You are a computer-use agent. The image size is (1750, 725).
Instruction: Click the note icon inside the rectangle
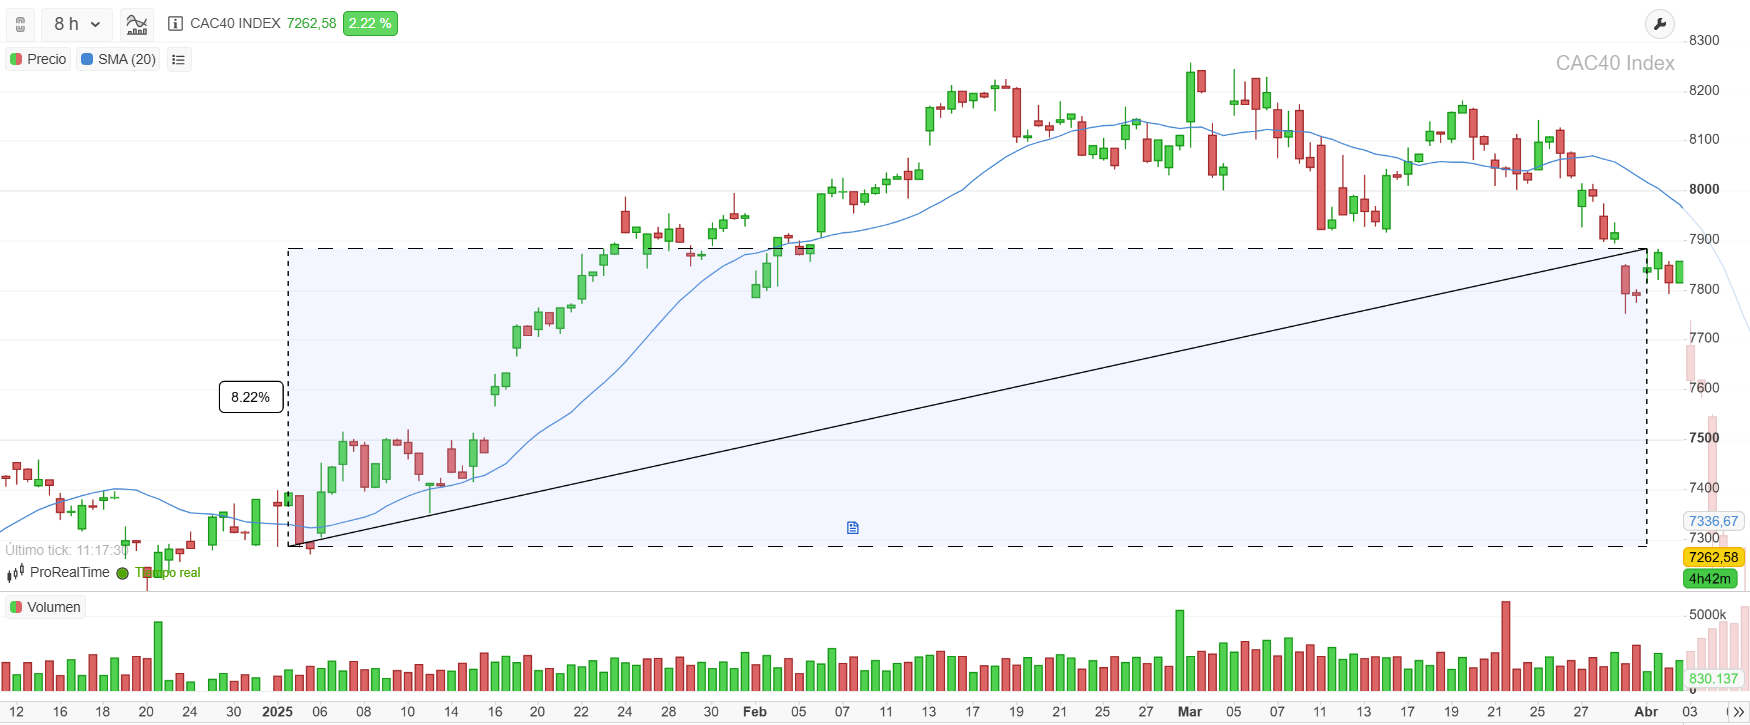tap(853, 528)
